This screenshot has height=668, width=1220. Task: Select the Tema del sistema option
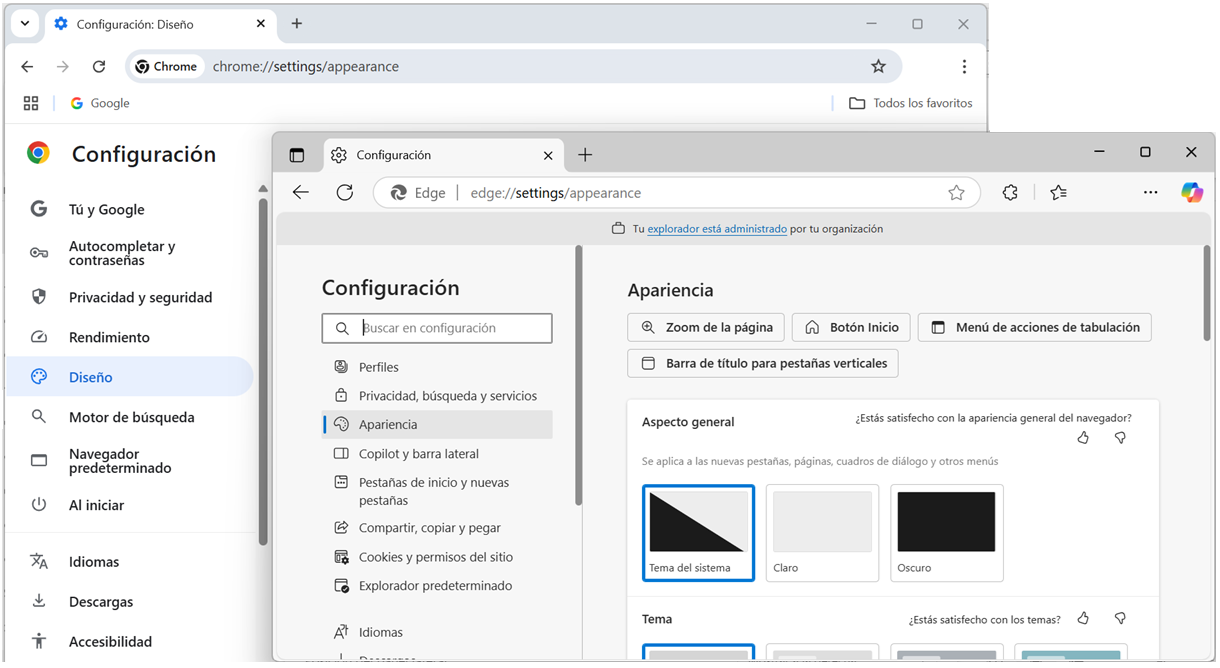pos(698,532)
